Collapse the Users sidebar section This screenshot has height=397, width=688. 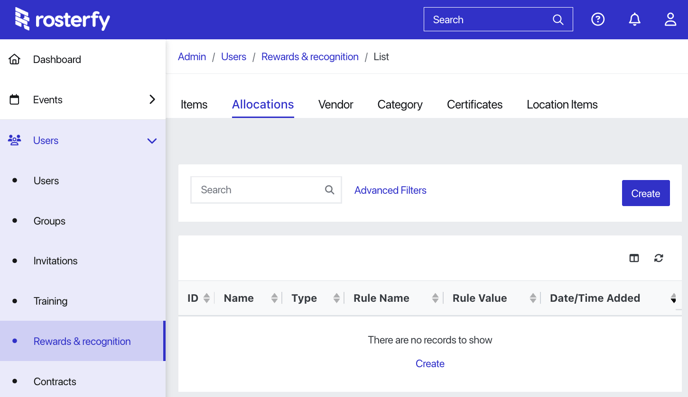tap(152, 141)
